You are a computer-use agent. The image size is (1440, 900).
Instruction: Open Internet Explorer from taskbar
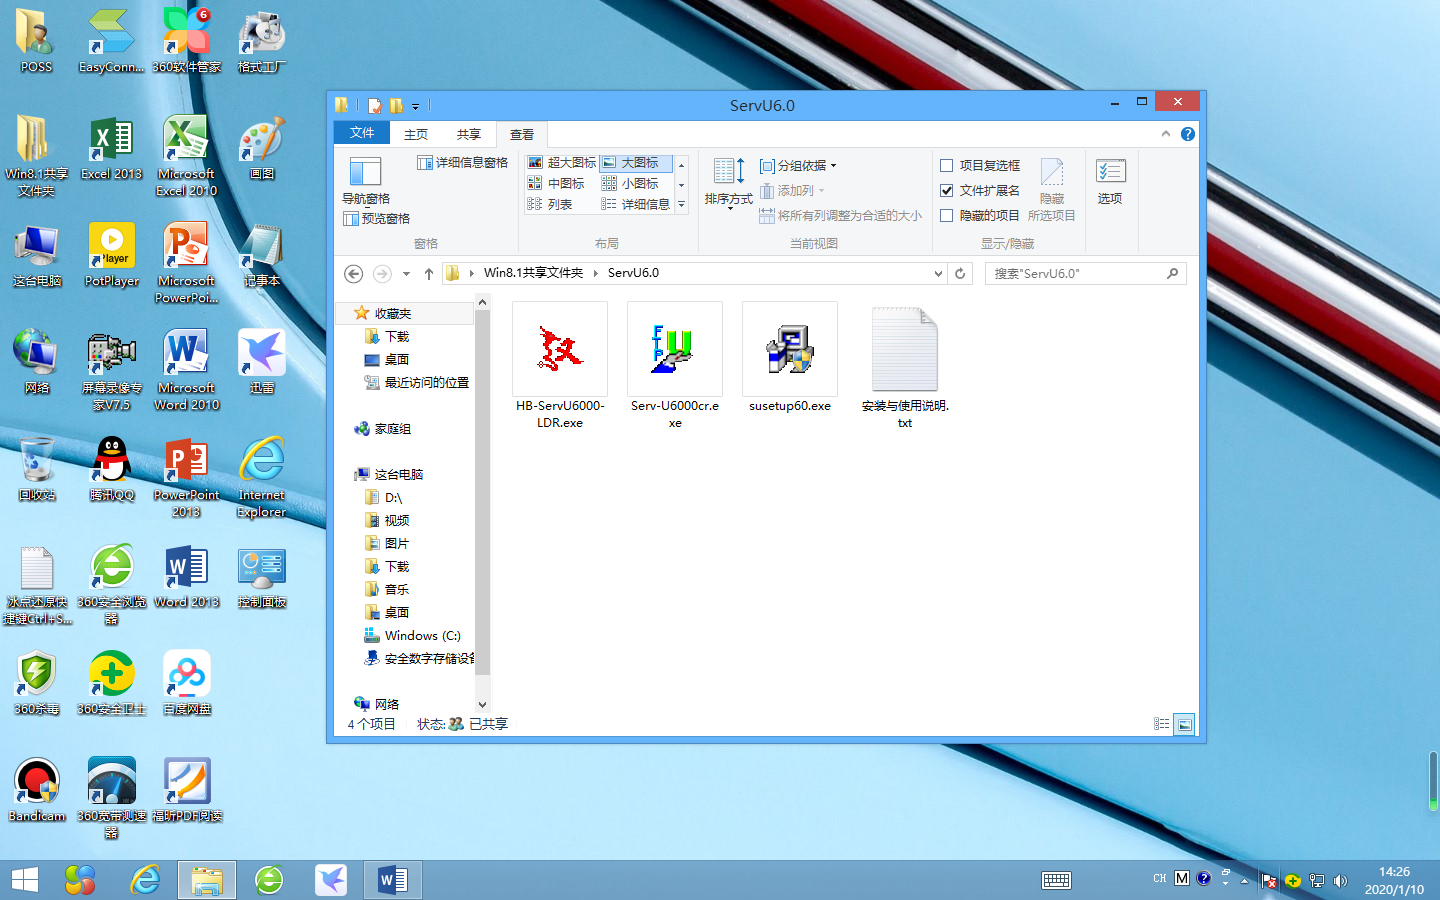point(145,880)
